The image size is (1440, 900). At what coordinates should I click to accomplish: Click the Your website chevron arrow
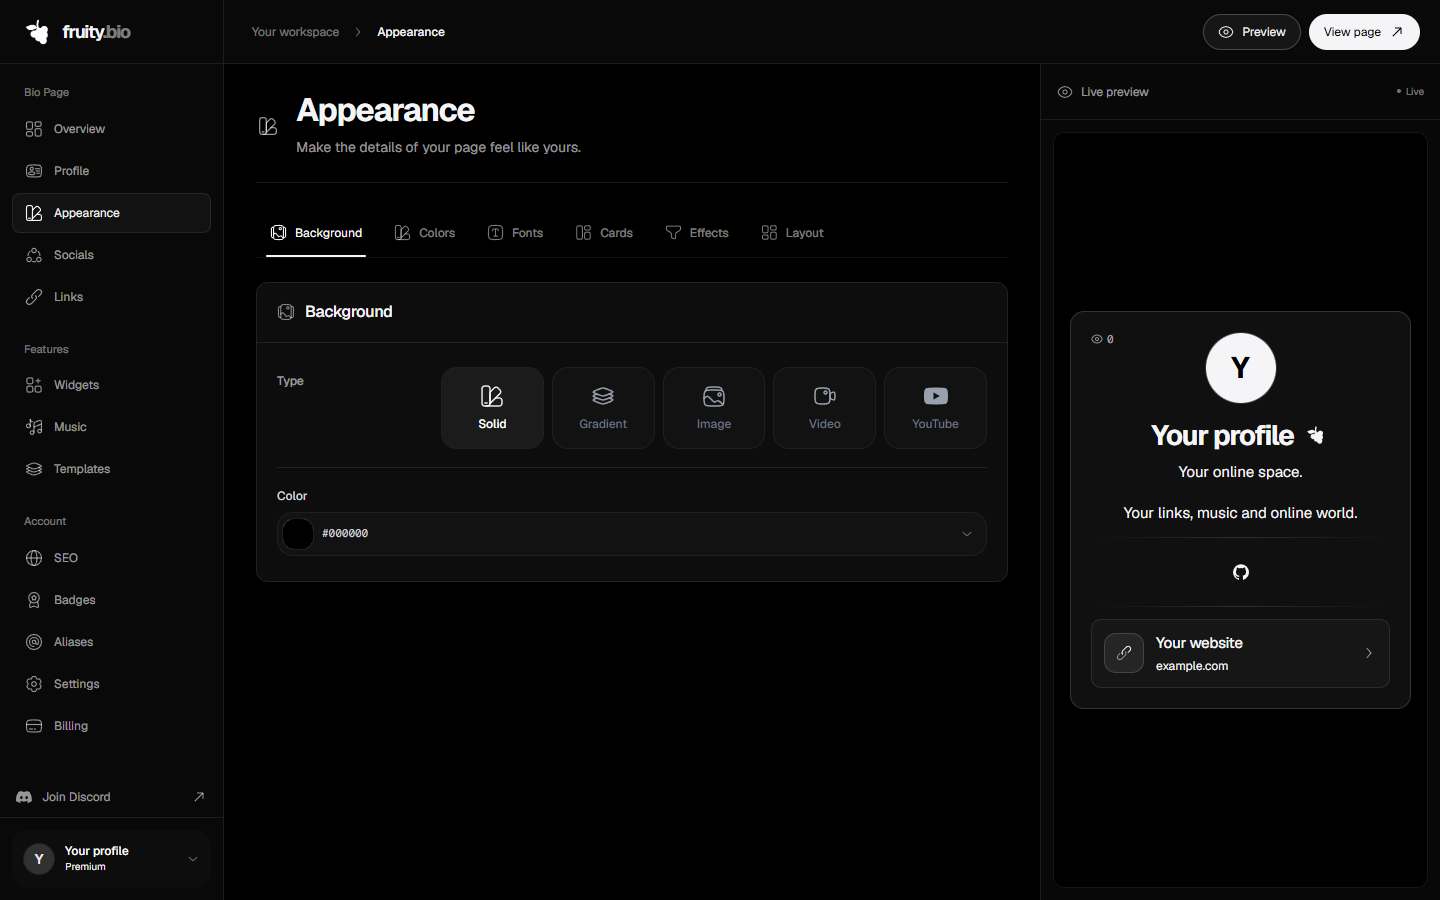point(1369,653)
